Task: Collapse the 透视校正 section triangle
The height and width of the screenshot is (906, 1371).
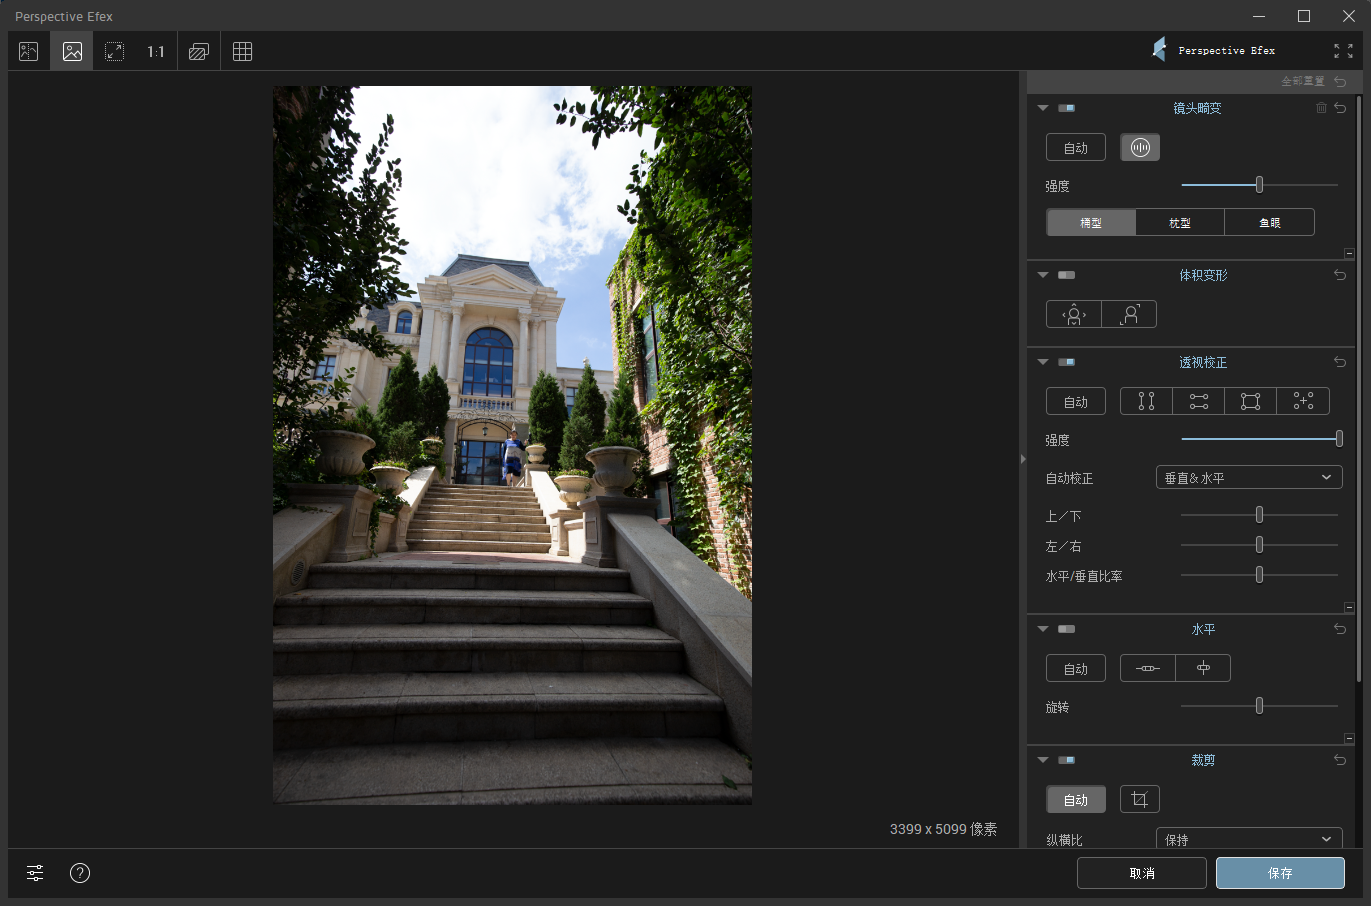Action: click(x=1043, y=362)
